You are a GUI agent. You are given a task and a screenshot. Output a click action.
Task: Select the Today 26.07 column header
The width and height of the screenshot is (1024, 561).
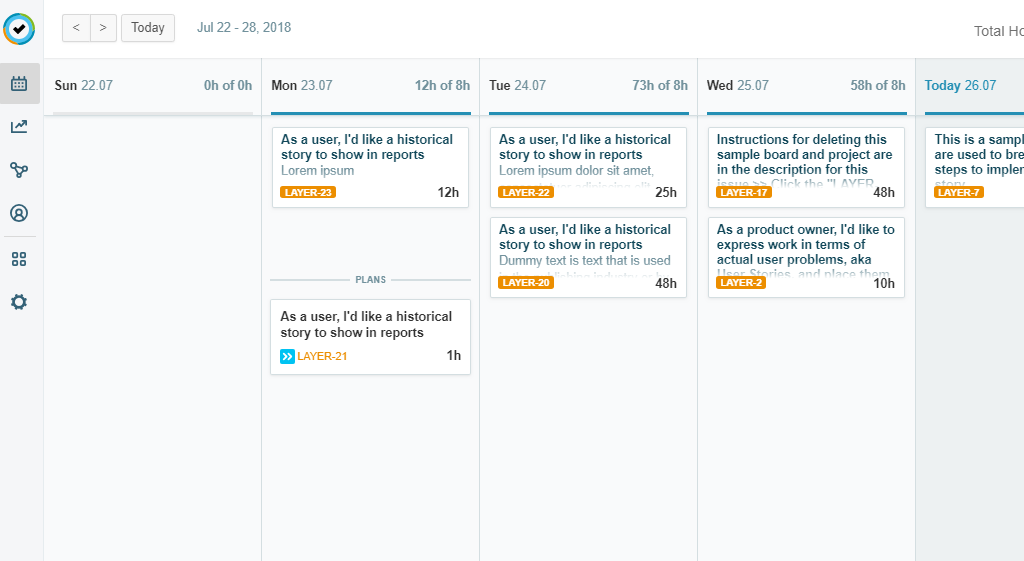[960, 86]
